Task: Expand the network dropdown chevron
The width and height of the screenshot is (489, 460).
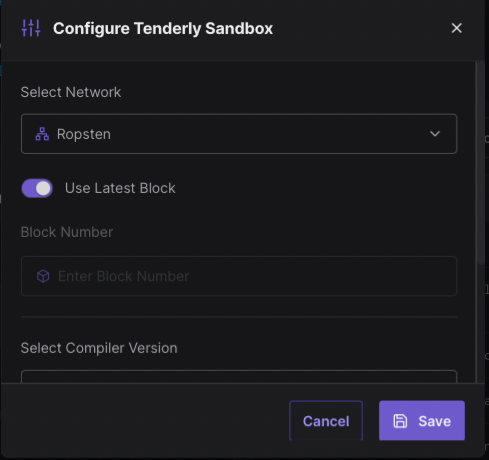Action: click(435, 134)
